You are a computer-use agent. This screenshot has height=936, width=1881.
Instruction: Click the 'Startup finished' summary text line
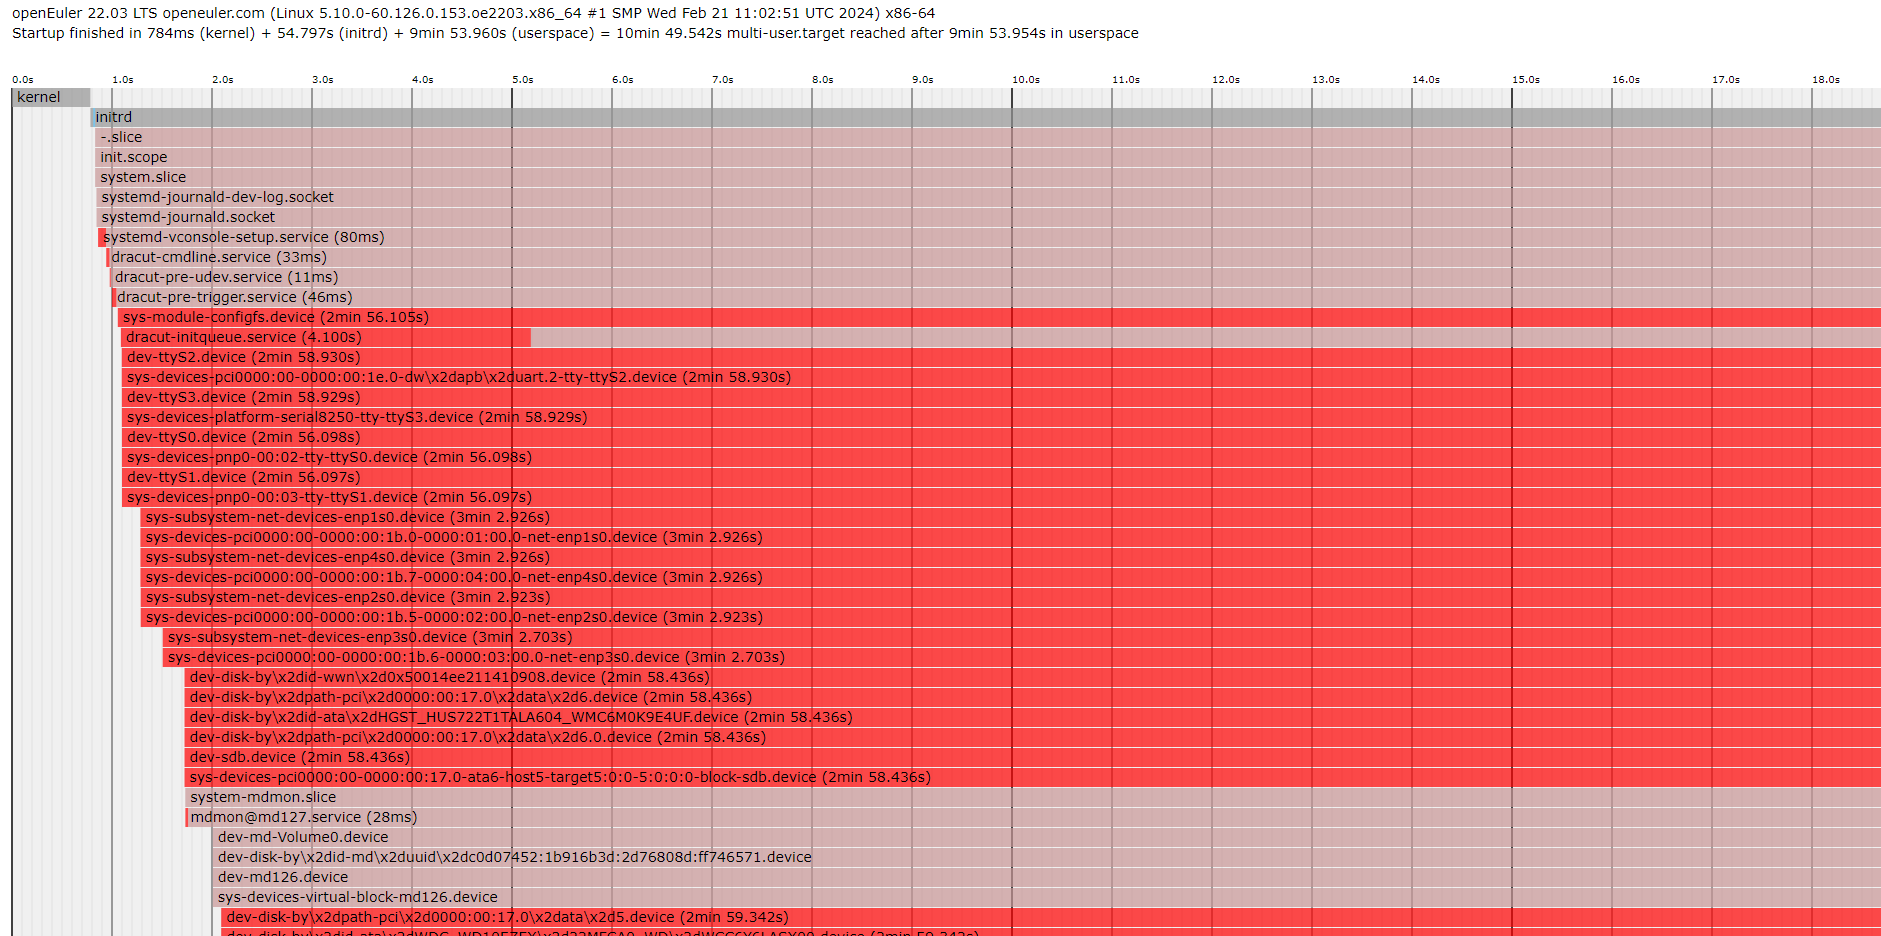[575, 33]
